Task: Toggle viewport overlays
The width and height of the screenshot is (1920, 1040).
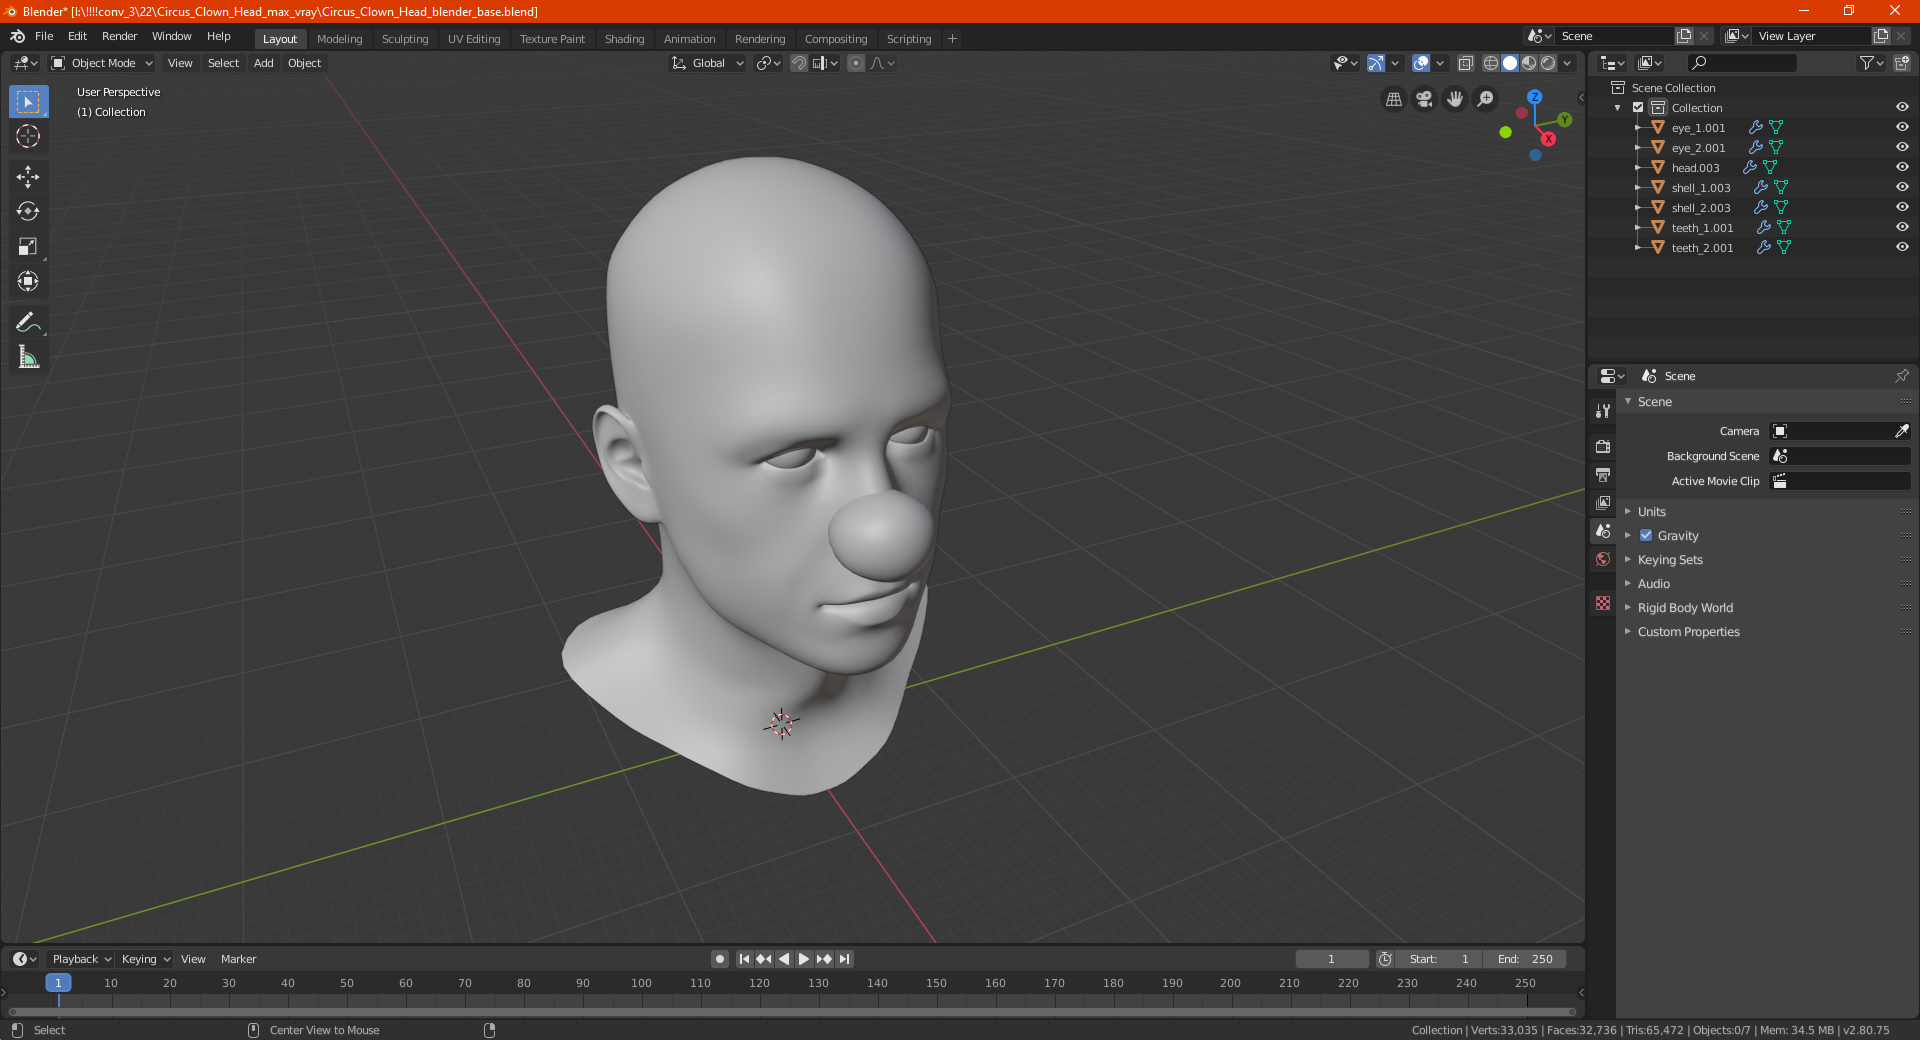Action: click(x=1421, y=63)
